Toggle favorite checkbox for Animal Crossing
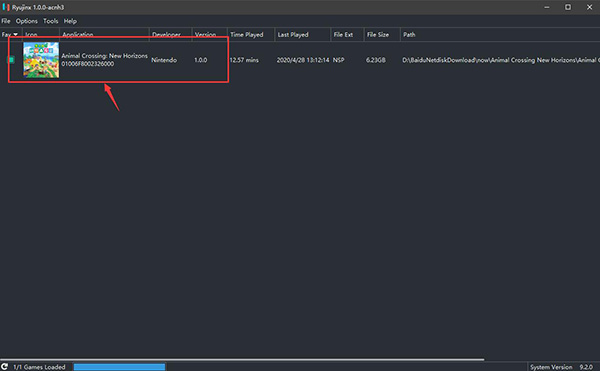This screenshot has height=371, width=600. click(x=11, y=60)
